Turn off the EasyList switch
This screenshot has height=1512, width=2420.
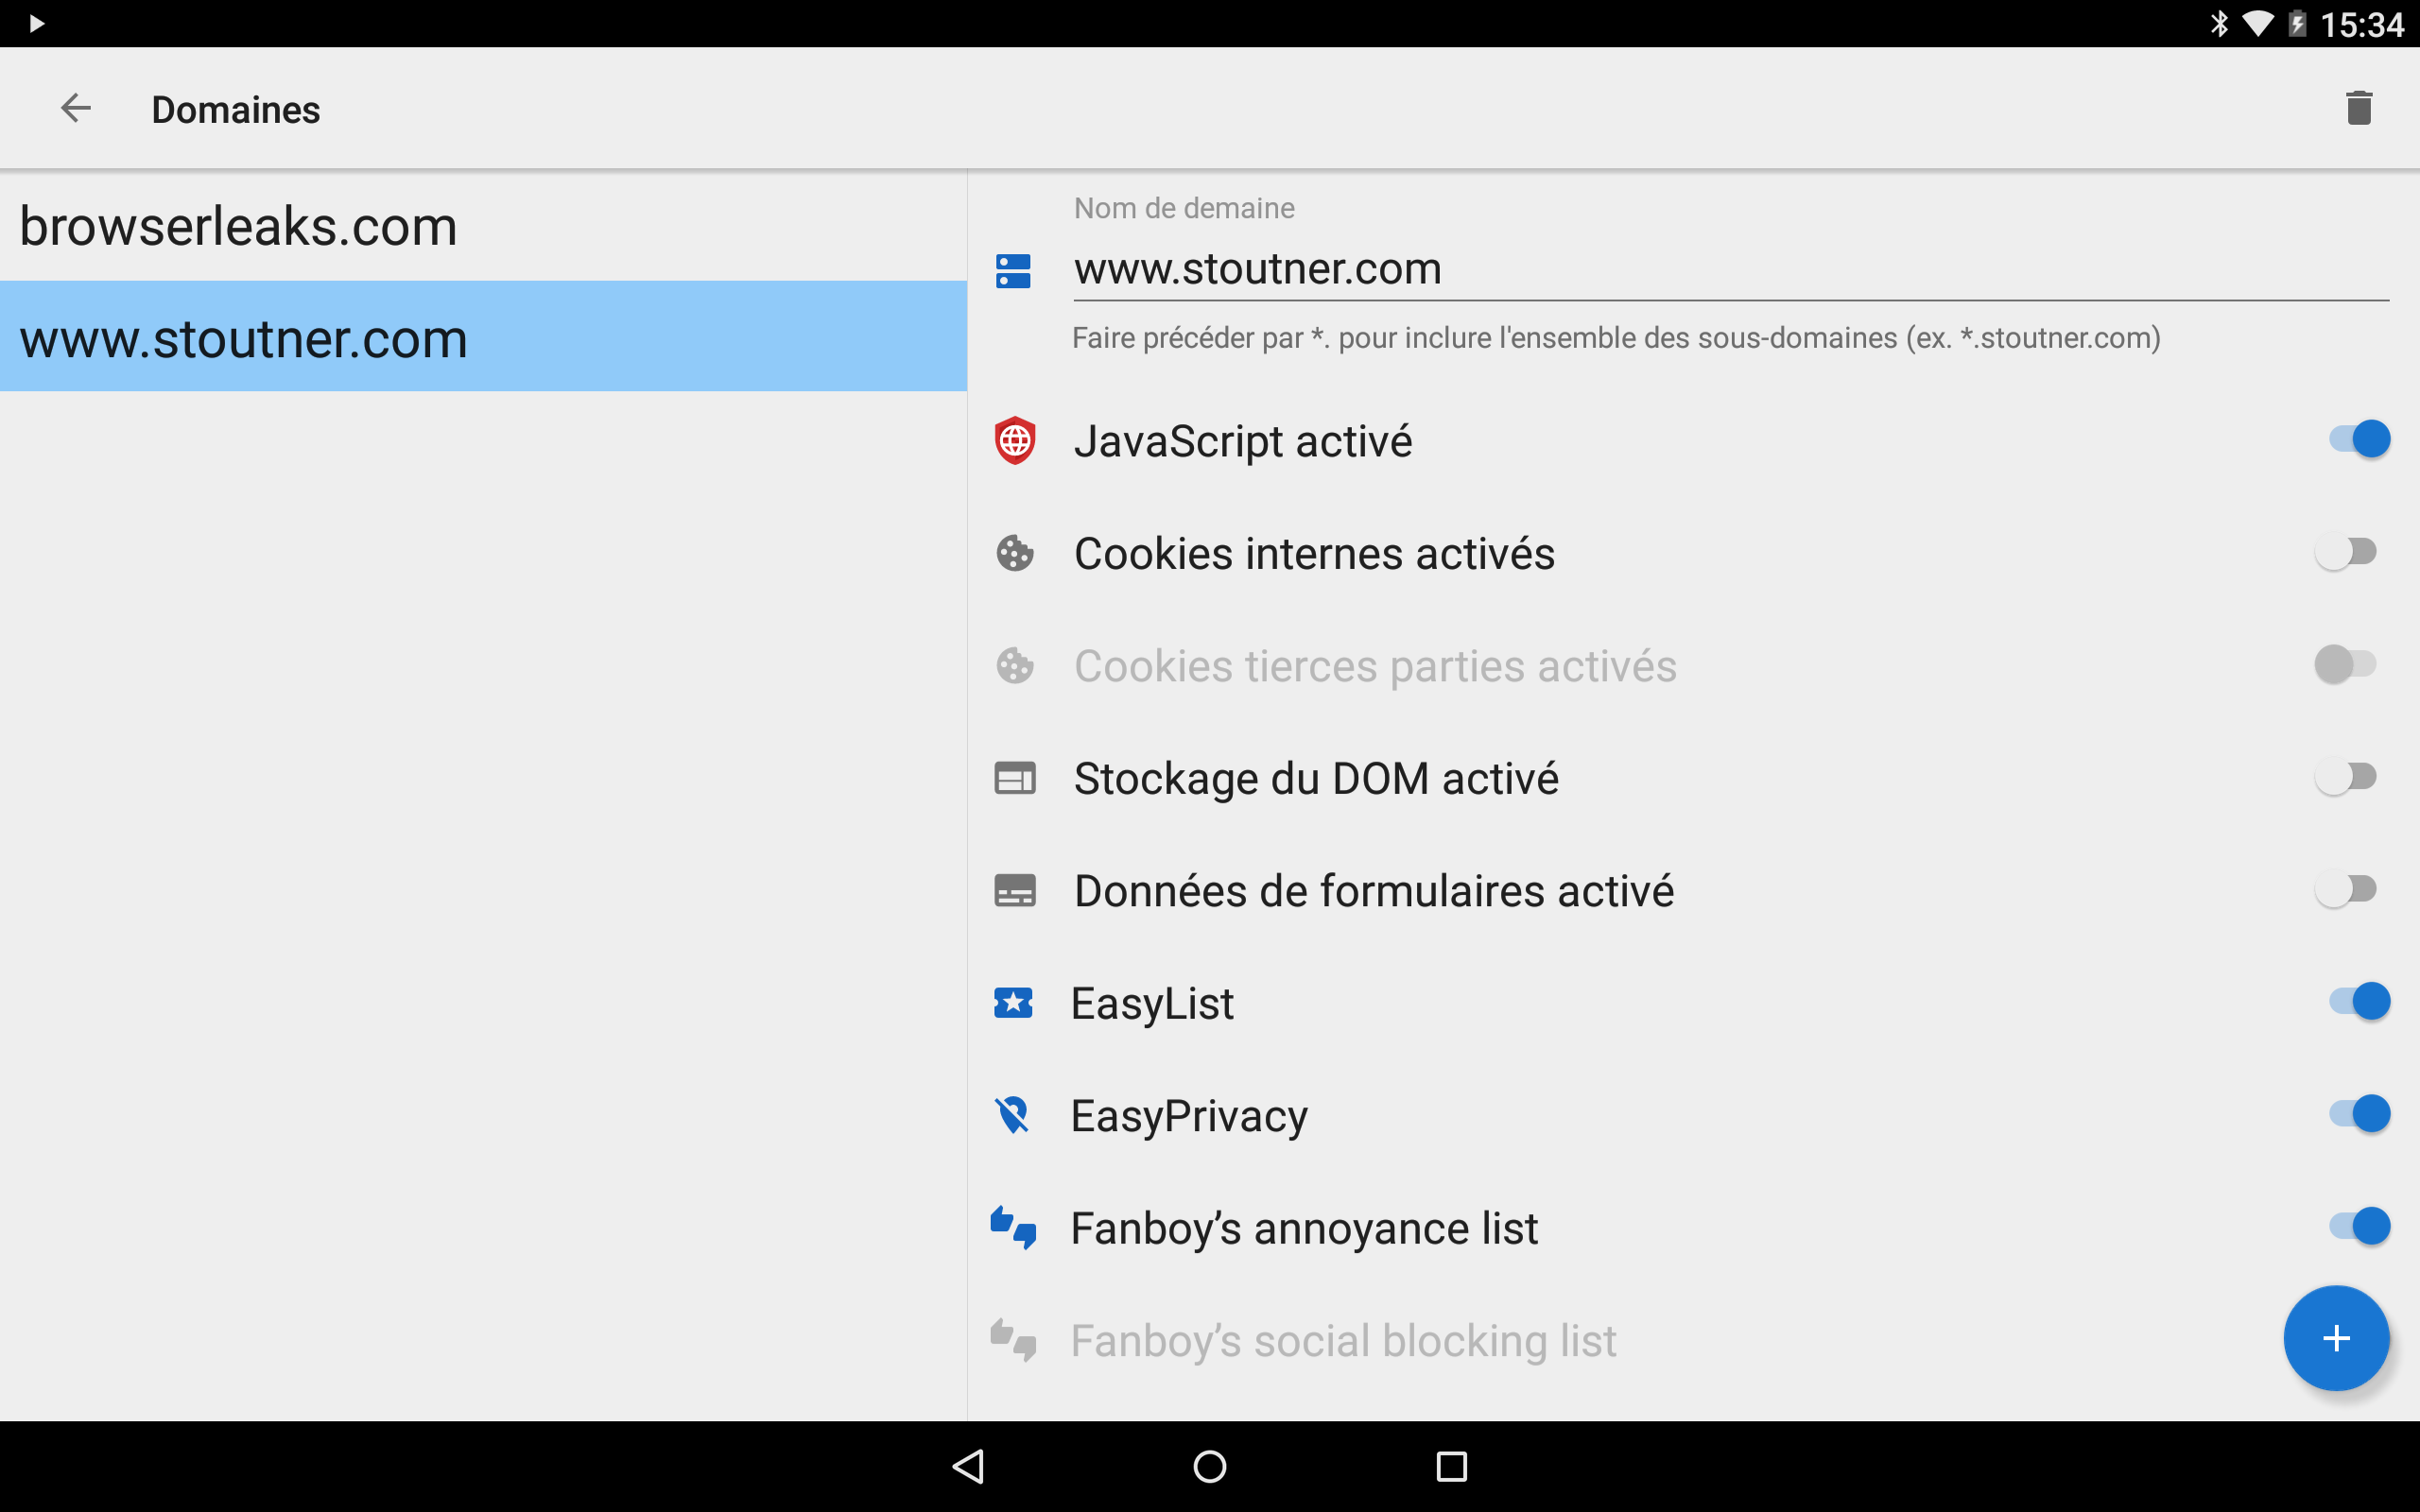(2358, 1001)
